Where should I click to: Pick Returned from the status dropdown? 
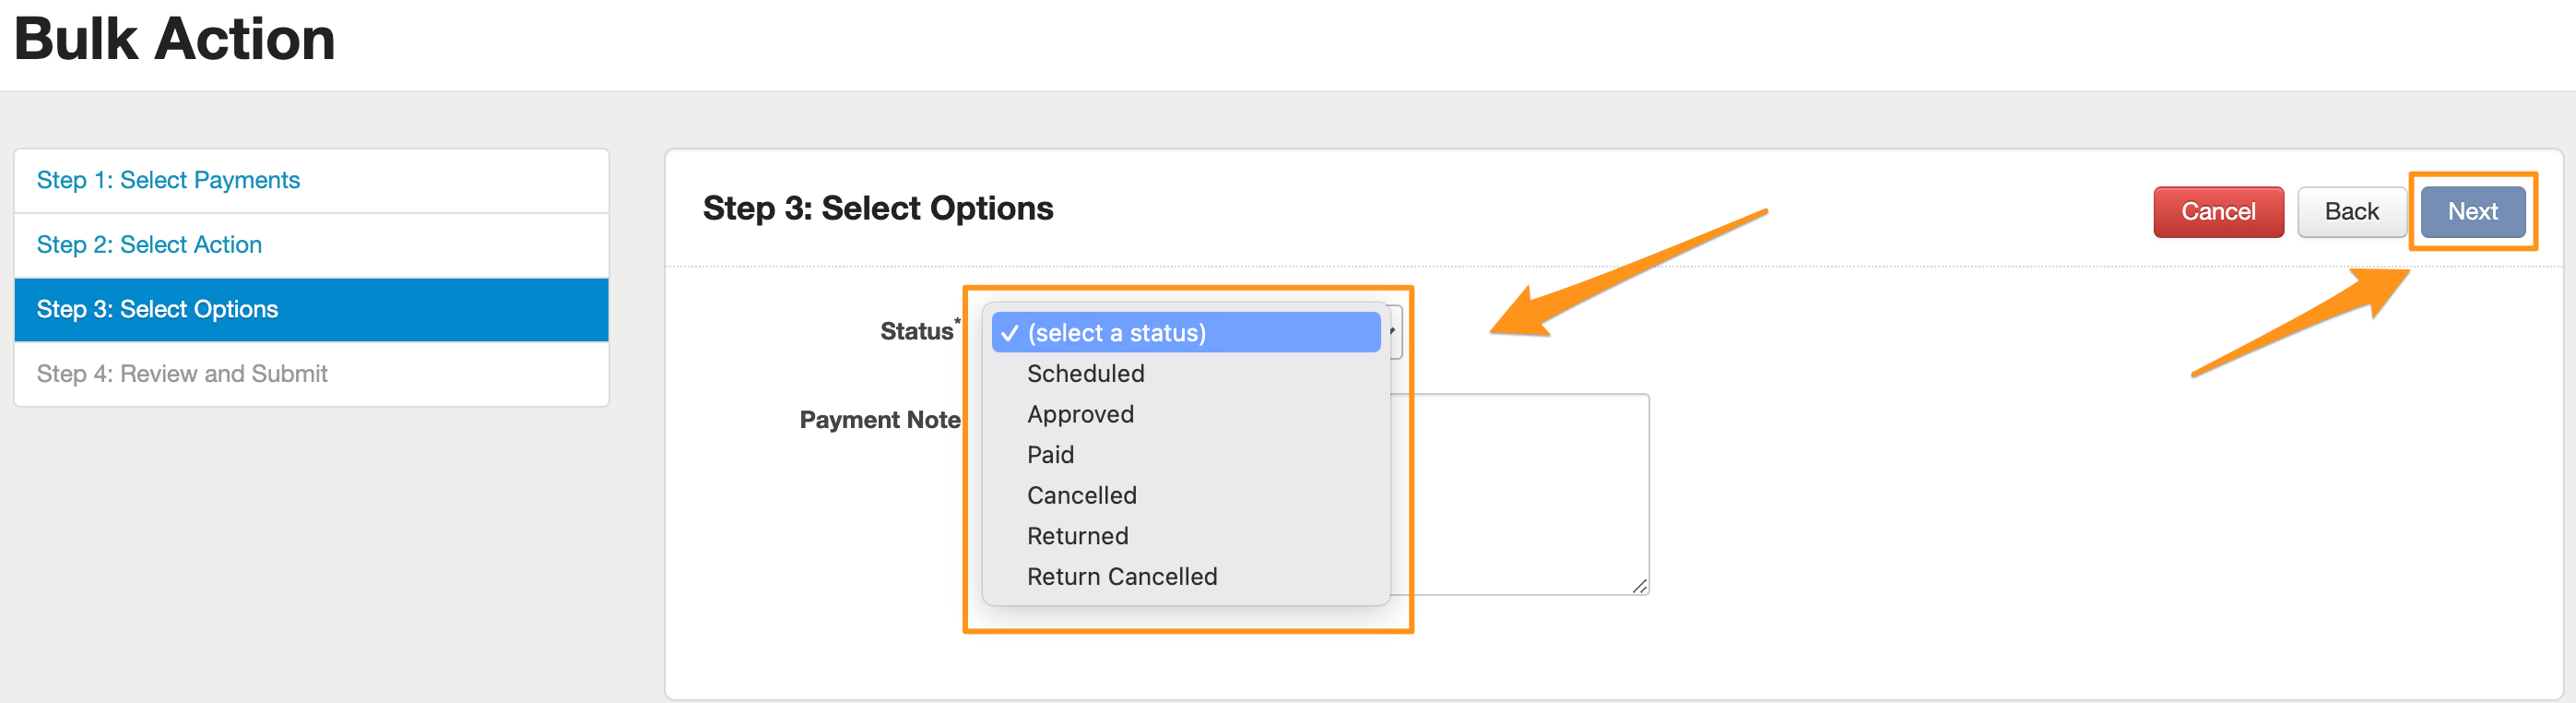point(1077,537)
